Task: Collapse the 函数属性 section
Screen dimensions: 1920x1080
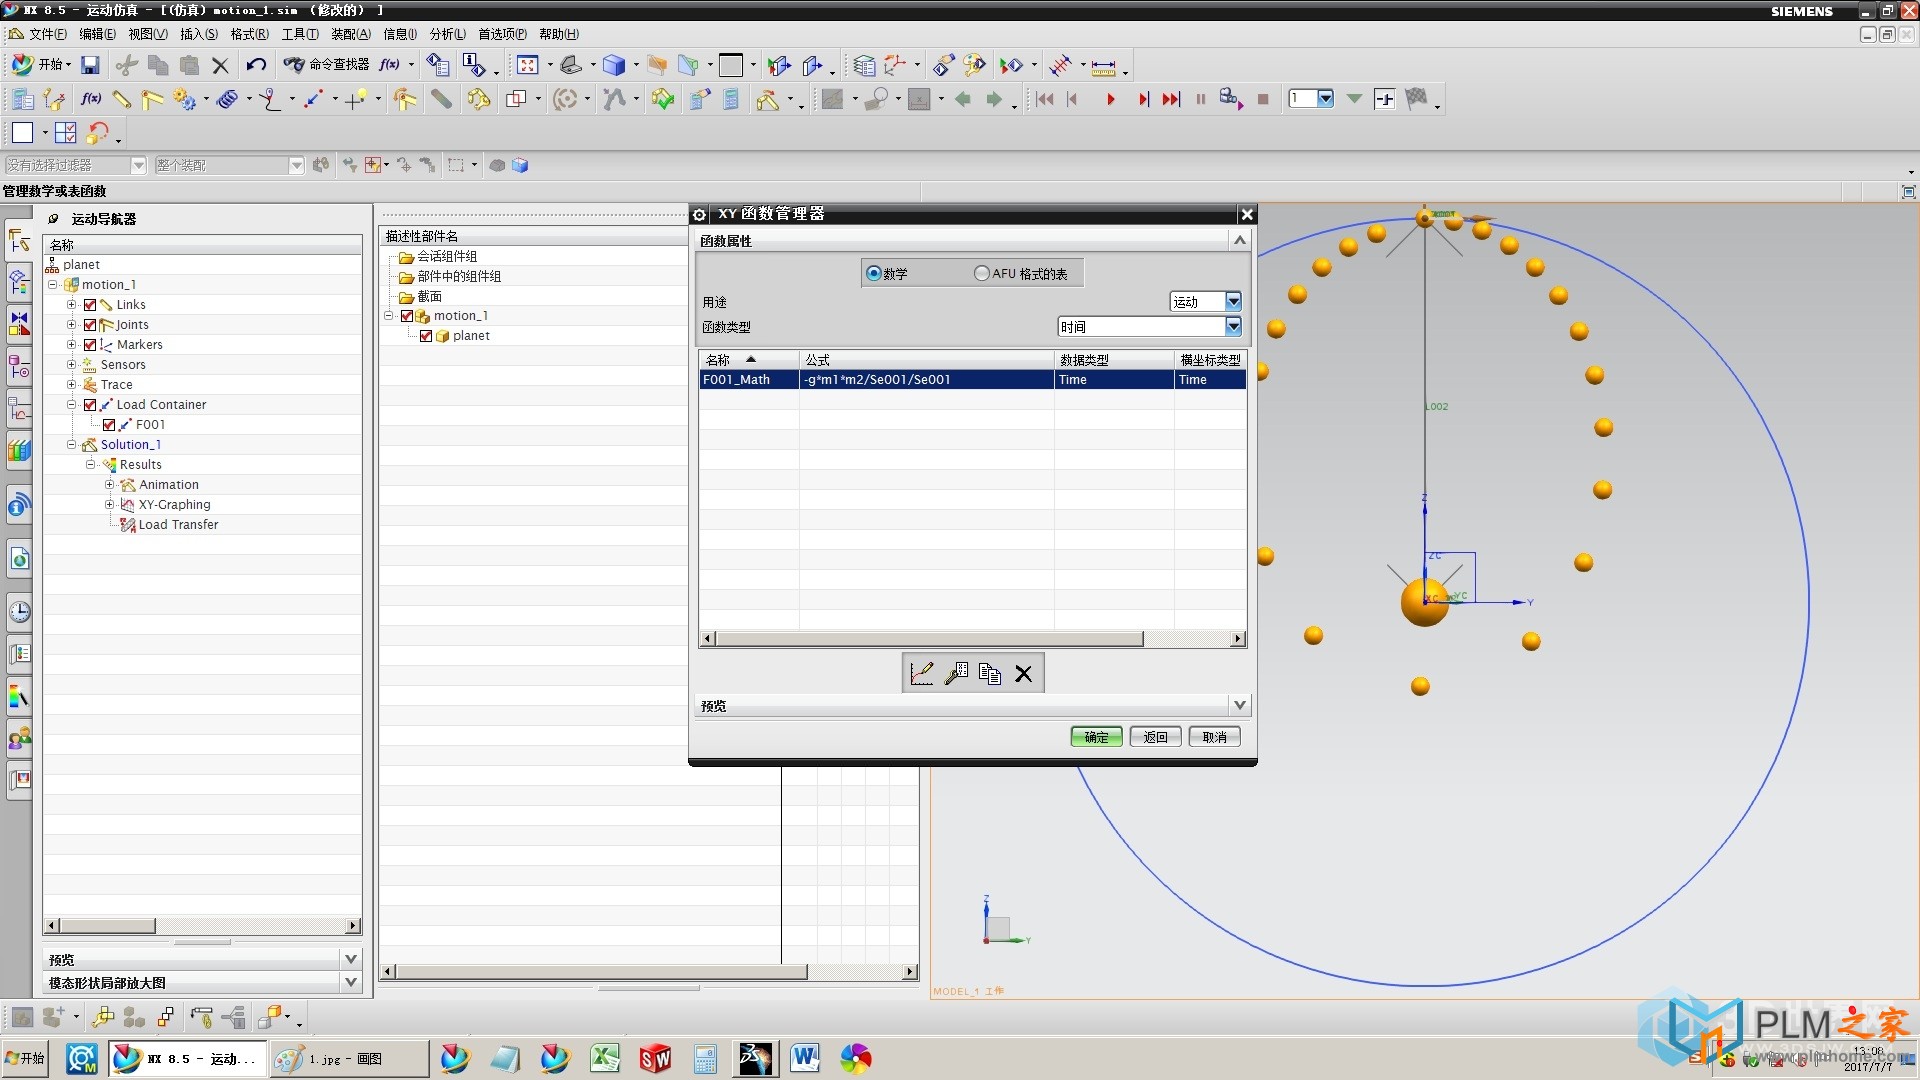Action: (1239, 241)
